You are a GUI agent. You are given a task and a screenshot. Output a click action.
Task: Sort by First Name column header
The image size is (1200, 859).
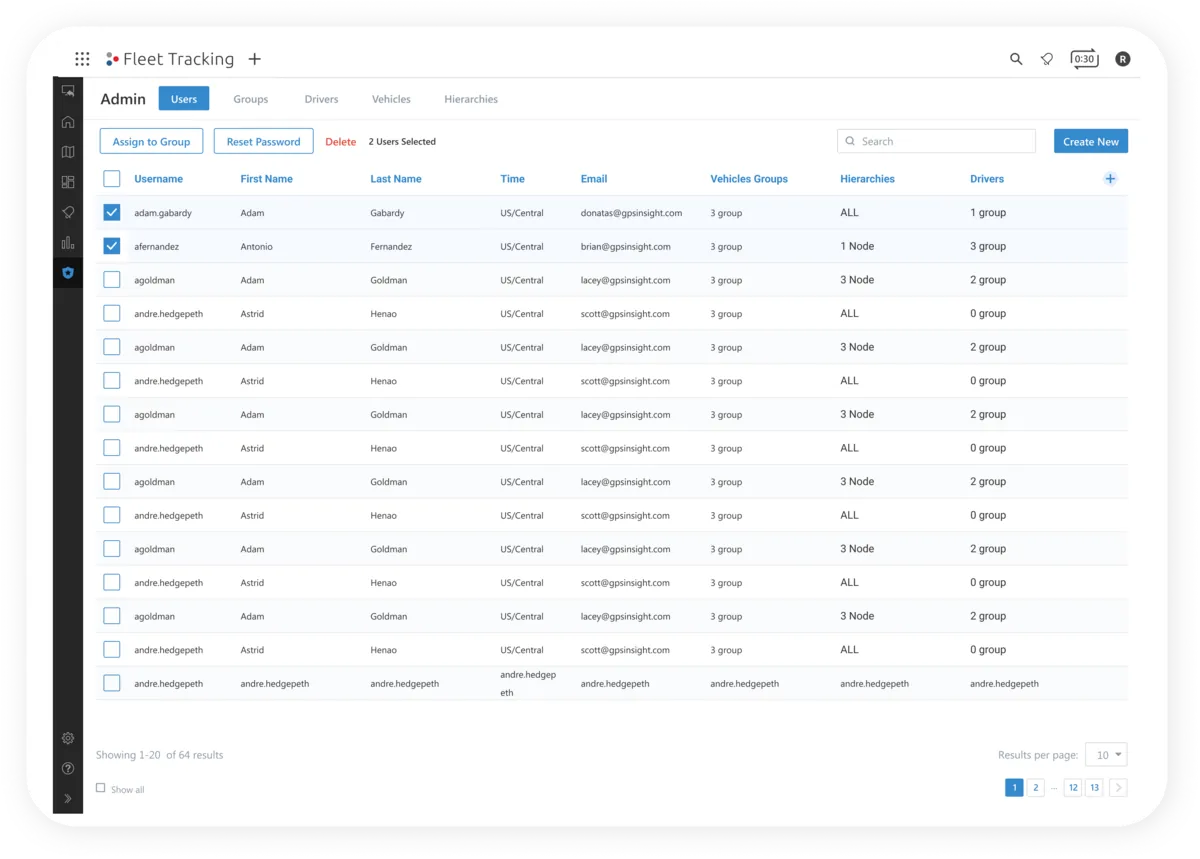point(266,179)
